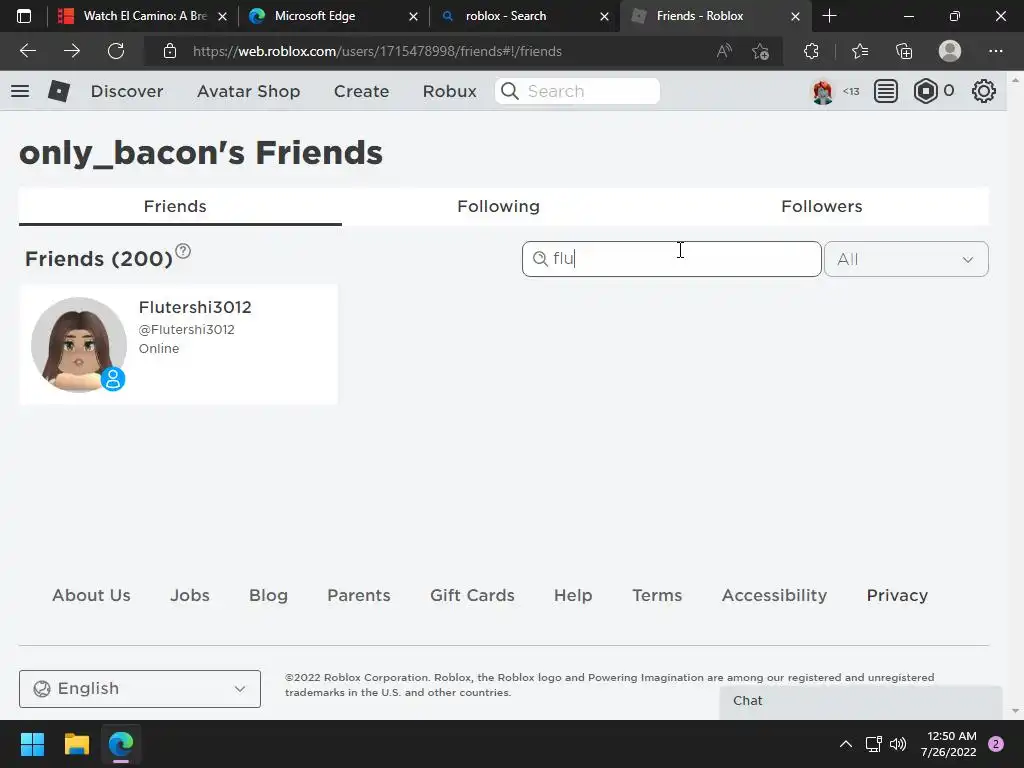The image size is (1024, 768).
Task: Expand the Chat panel
Action: click(x=861, y=701)
